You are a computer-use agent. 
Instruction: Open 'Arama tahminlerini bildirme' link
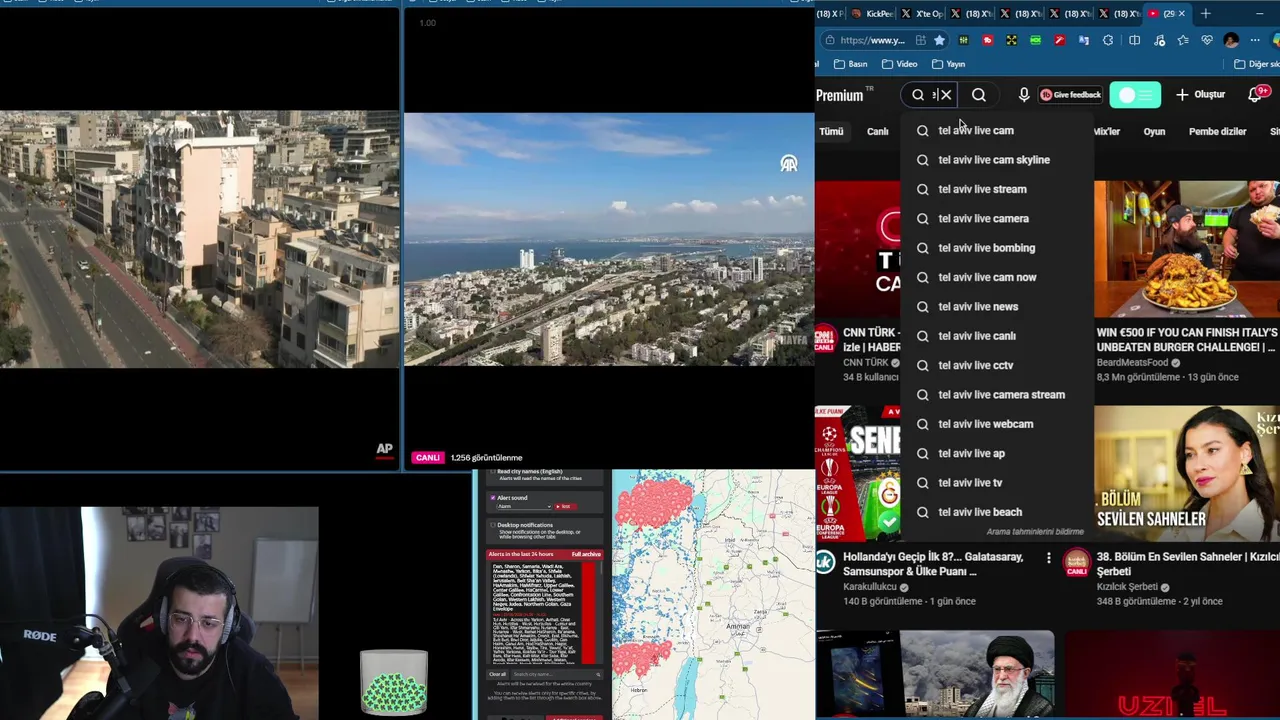(1035, 532)
